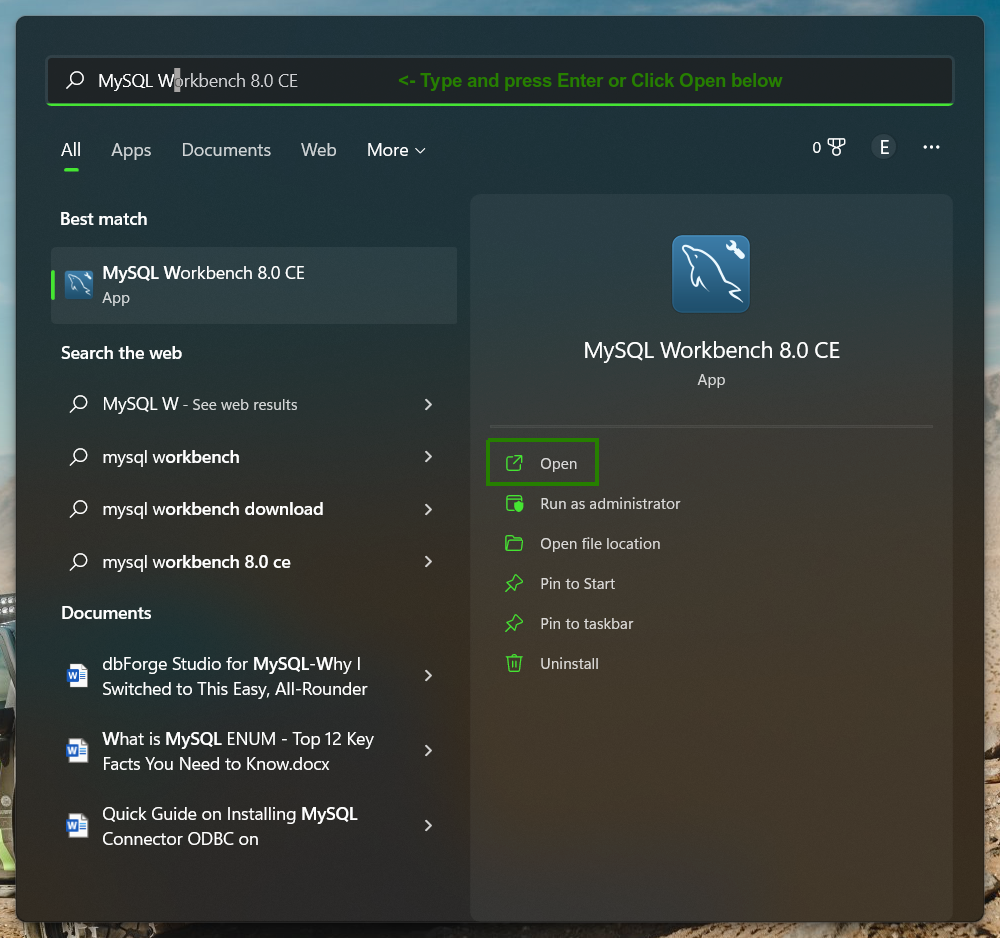
Task: Choose Open file location
Action: coord(600,543)
